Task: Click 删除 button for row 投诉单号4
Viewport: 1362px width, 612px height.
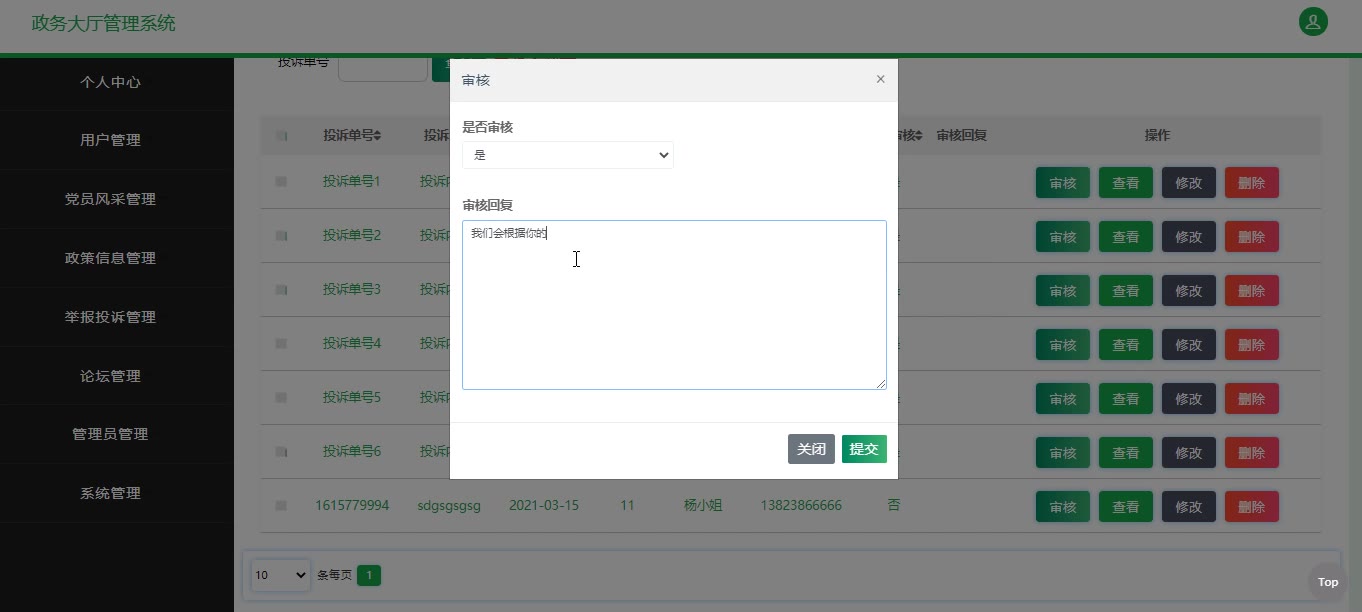Action: 1252,345
